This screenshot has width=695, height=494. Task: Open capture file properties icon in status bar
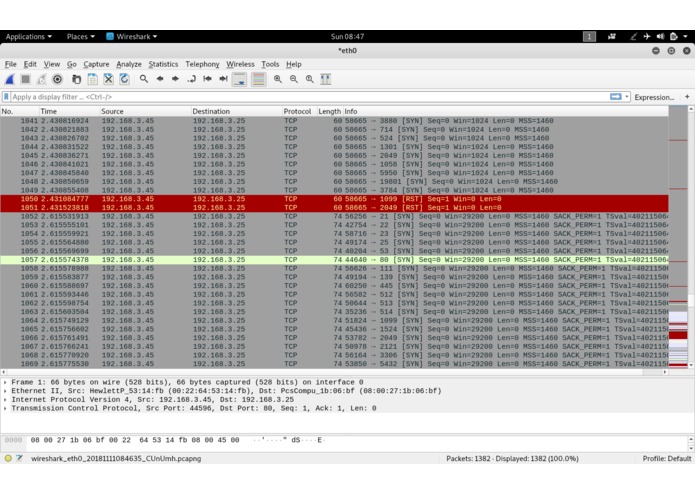[x=20, y=458]
